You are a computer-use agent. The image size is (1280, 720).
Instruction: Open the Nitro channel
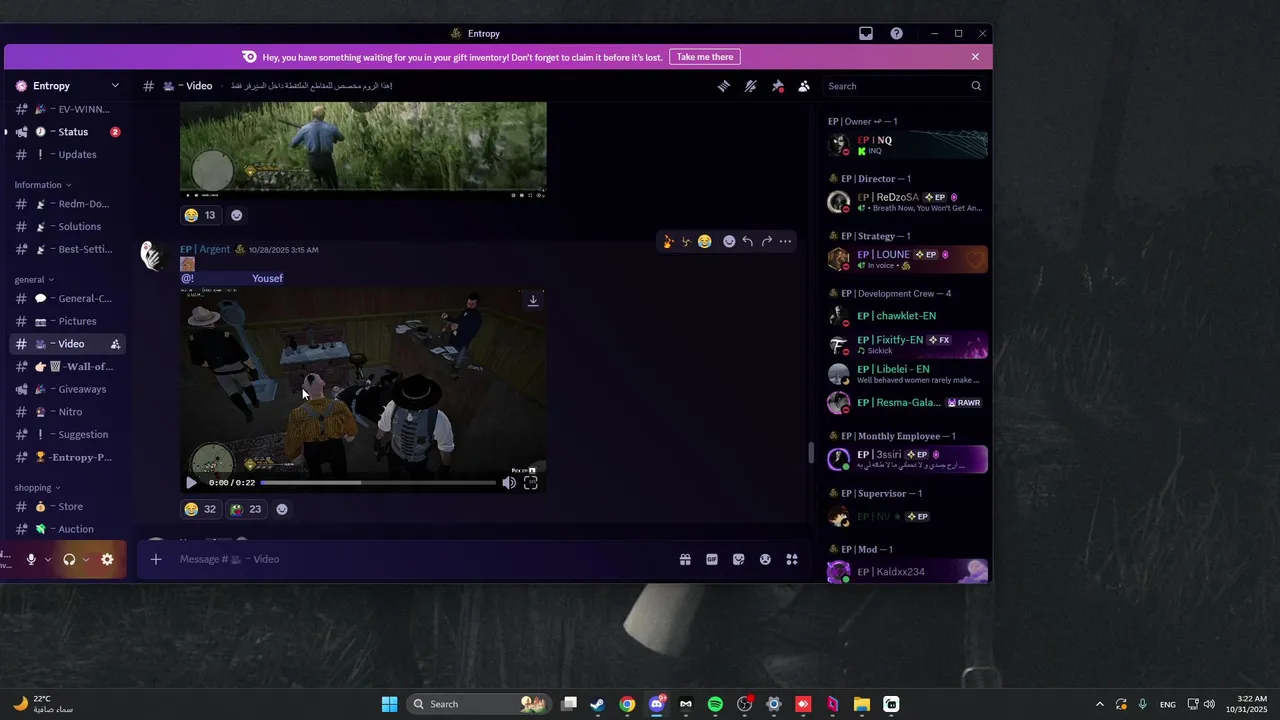pos(68,412)
